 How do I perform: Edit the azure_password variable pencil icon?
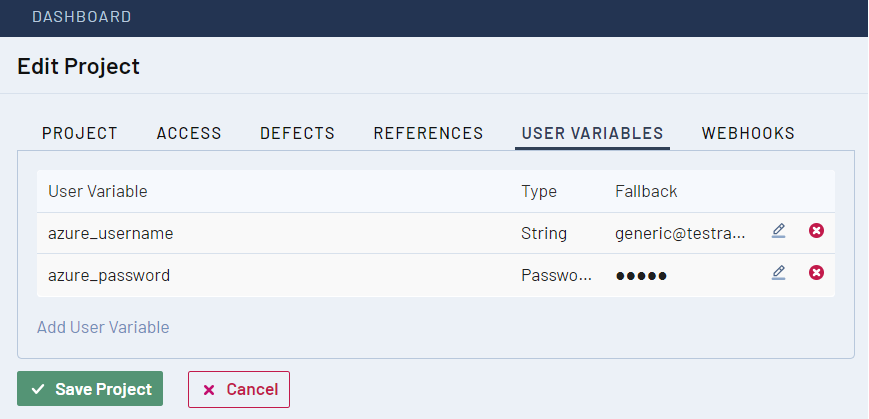tap(778, 272)
